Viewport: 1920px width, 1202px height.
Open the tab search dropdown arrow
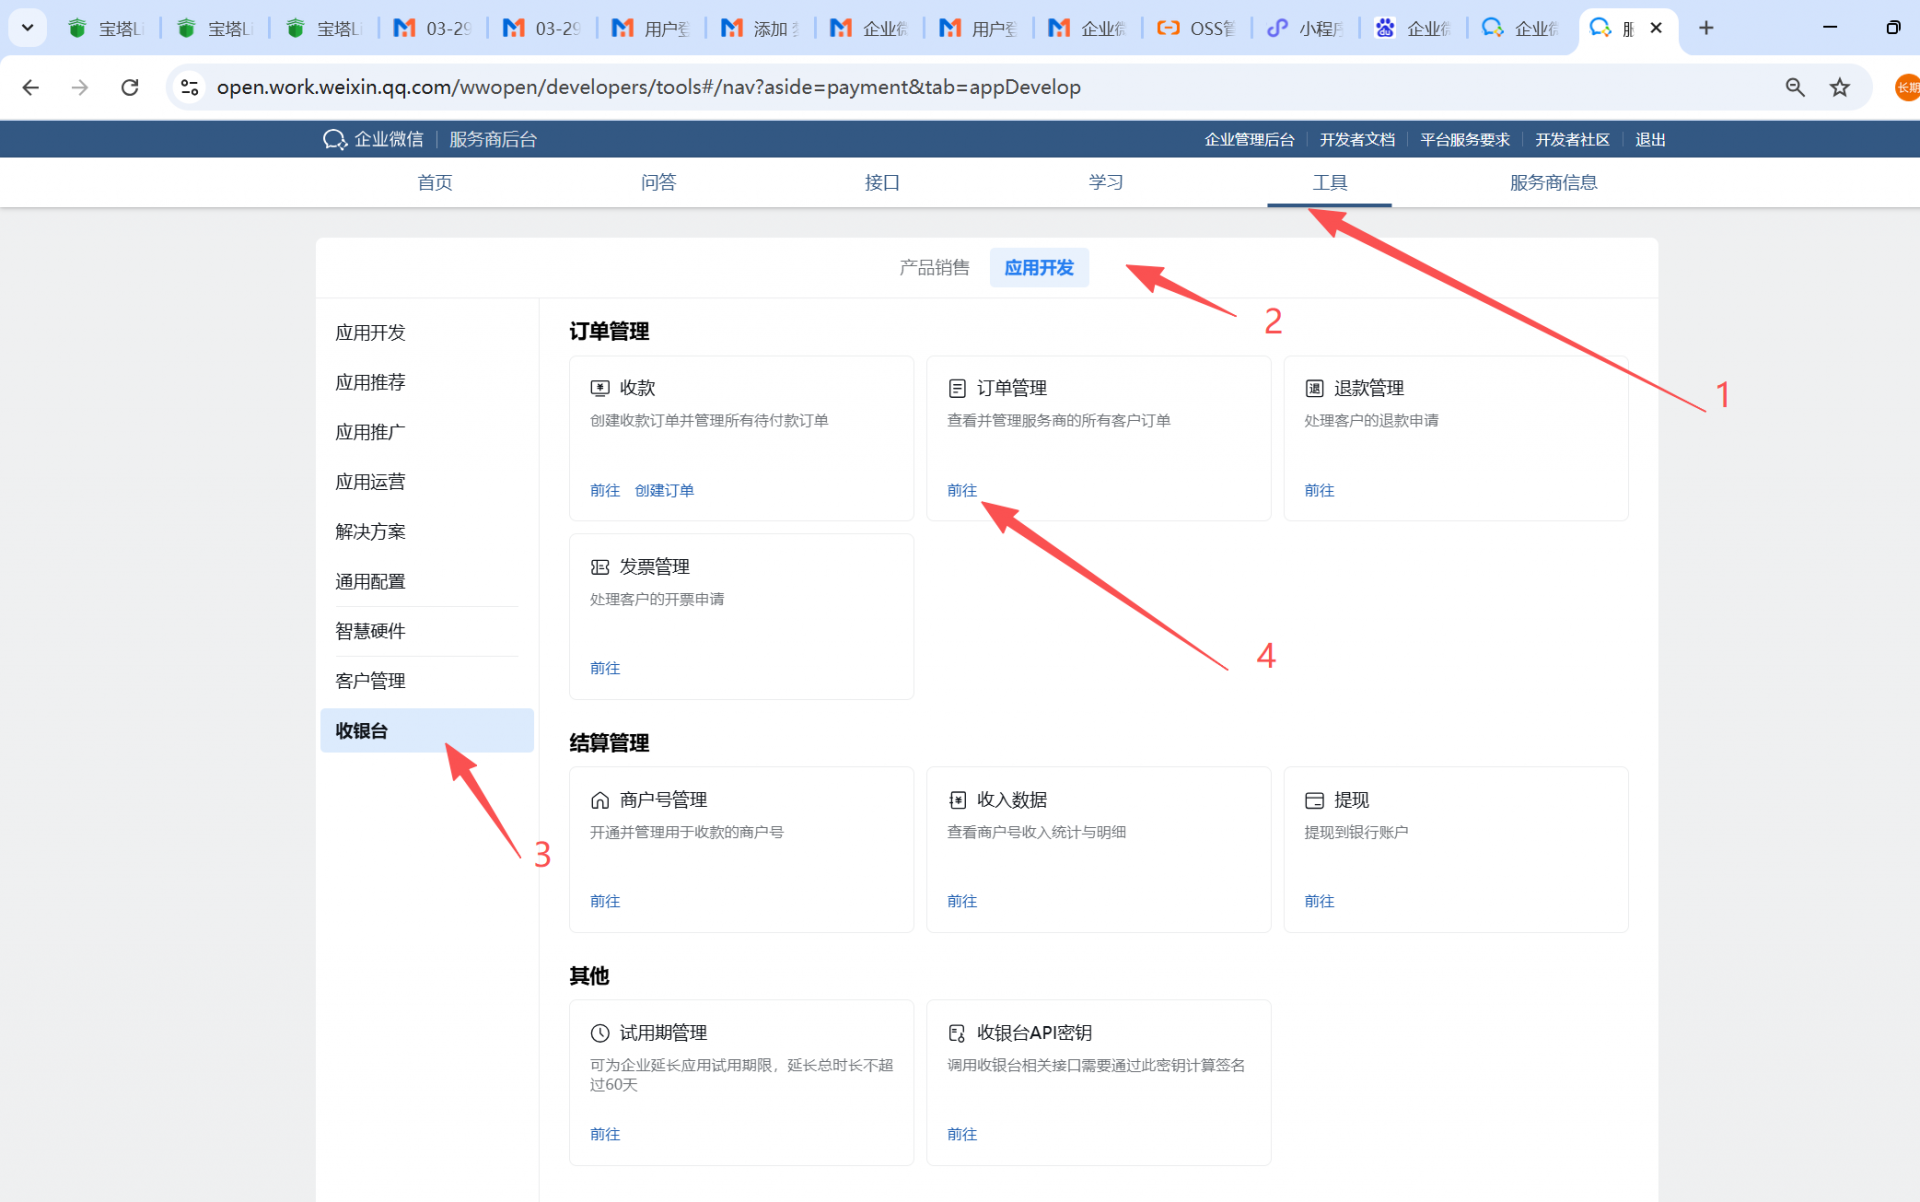27,27
